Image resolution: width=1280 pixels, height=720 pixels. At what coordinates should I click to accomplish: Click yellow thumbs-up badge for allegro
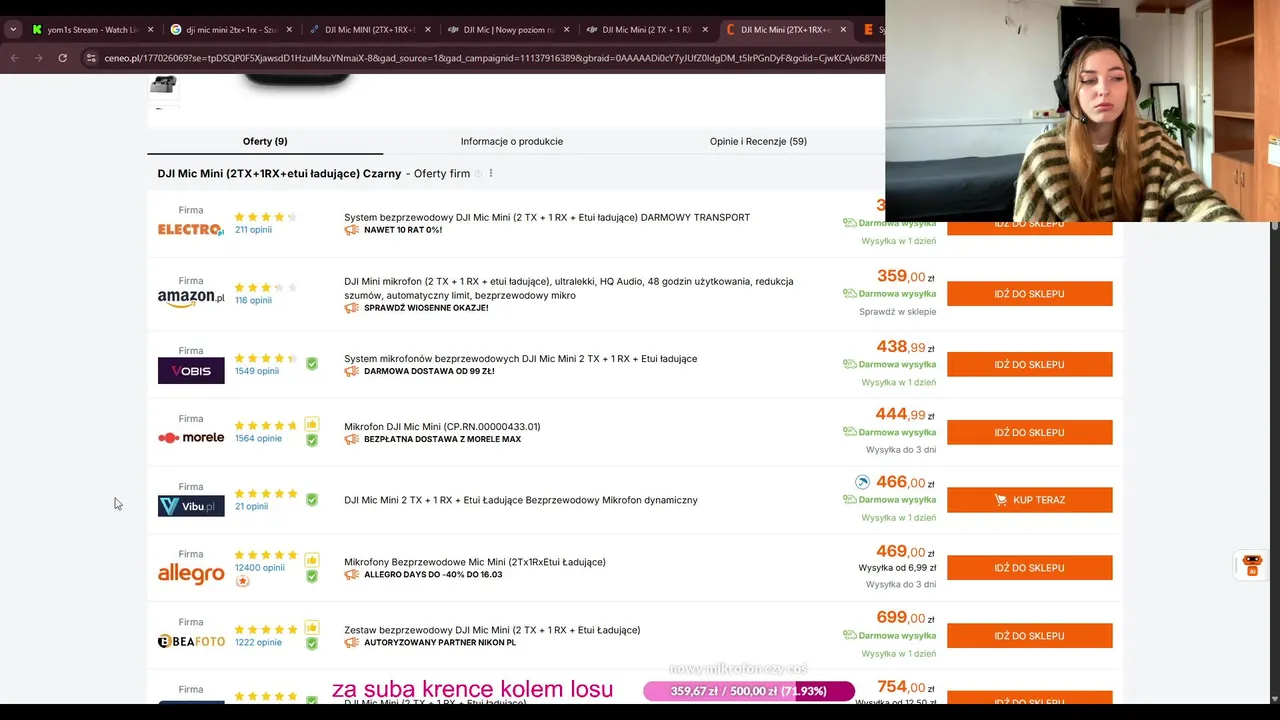[312, 560]
